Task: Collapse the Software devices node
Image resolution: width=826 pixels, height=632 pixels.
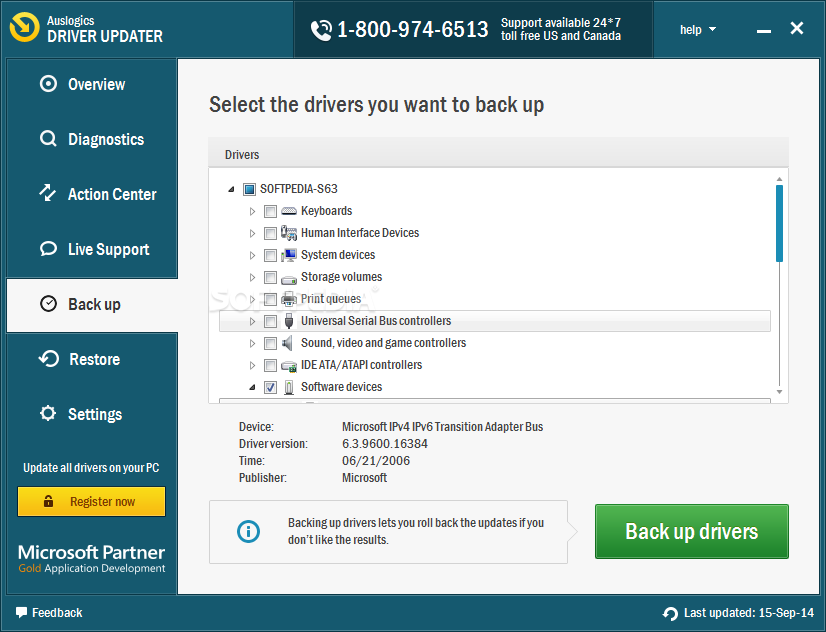Action: tap(252, 388)
